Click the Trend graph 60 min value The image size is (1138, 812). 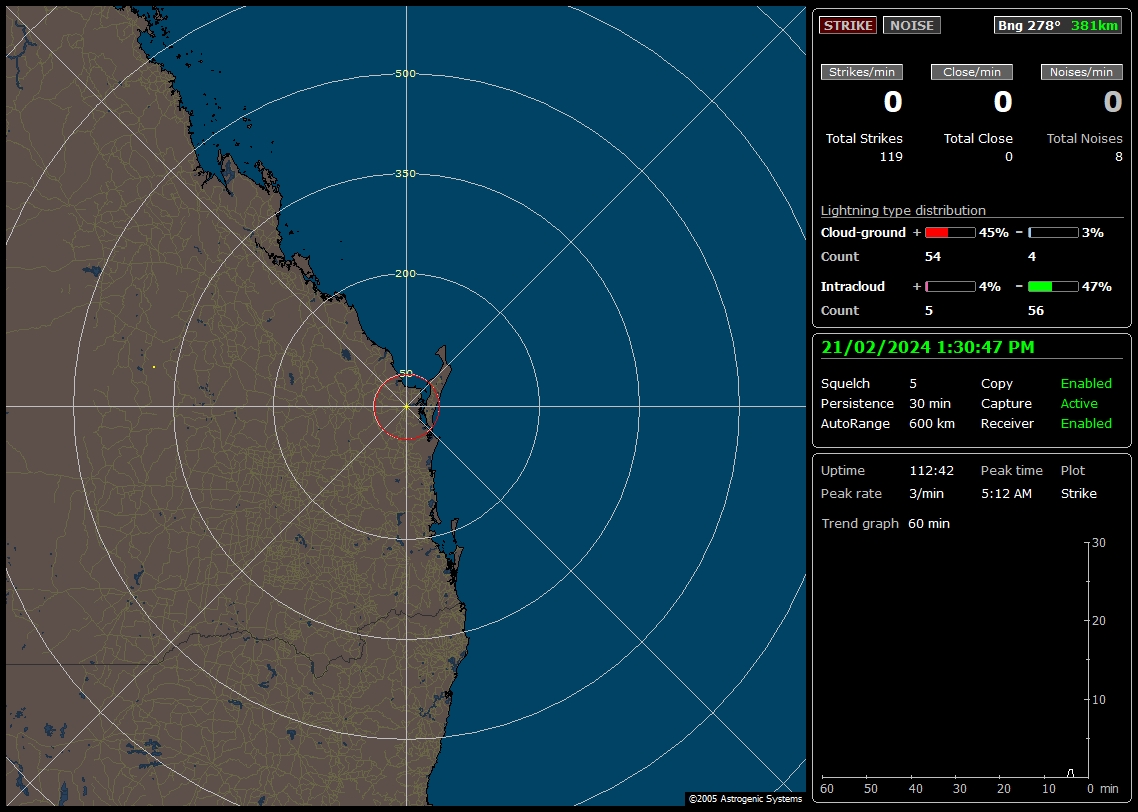929,524
